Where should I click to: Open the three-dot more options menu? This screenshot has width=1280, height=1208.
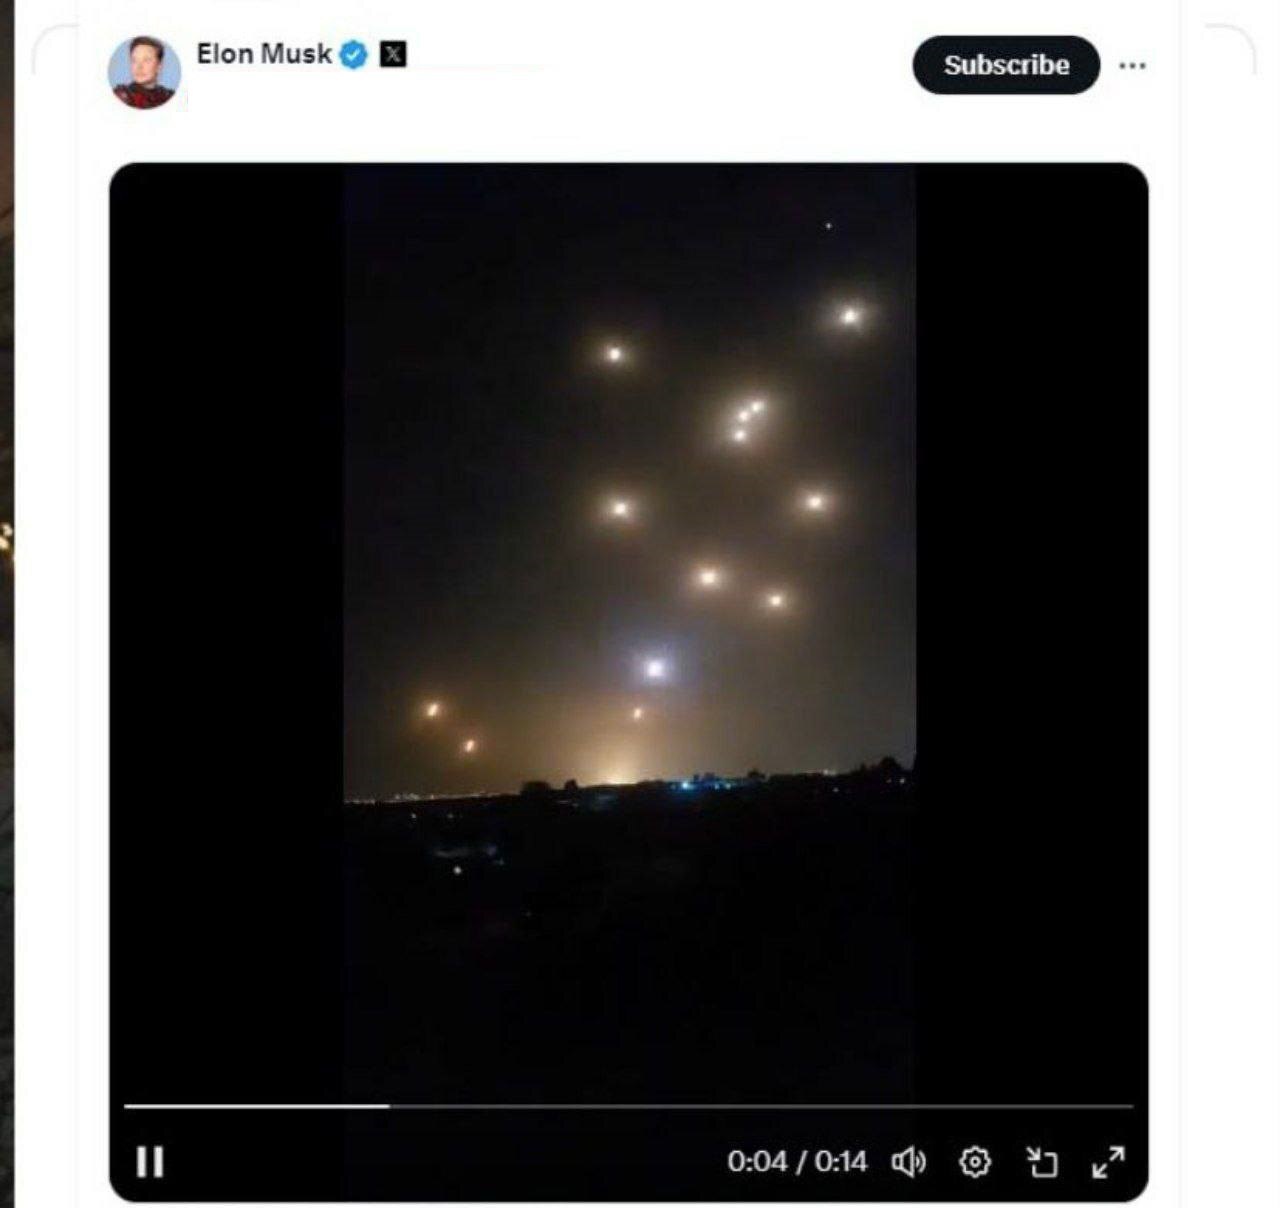click(1132, 66)
